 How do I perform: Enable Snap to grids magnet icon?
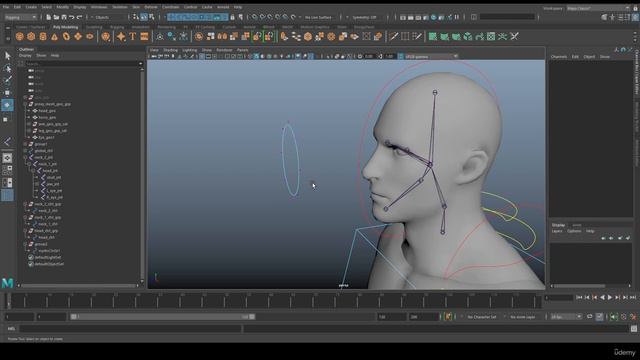254,17
